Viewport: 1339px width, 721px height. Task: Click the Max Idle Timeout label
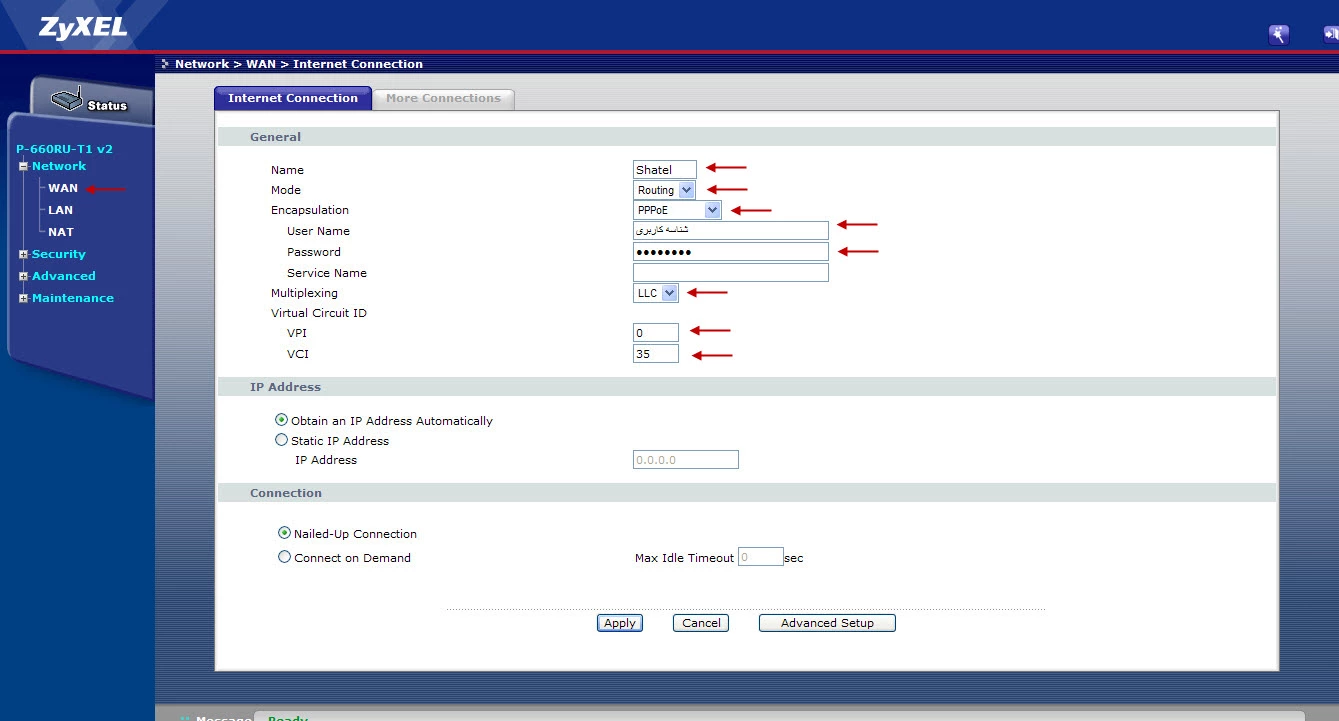685,558
